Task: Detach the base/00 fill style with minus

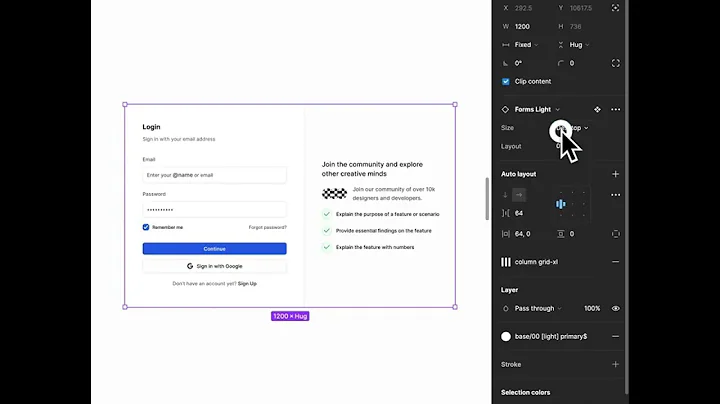Action: 615,336
